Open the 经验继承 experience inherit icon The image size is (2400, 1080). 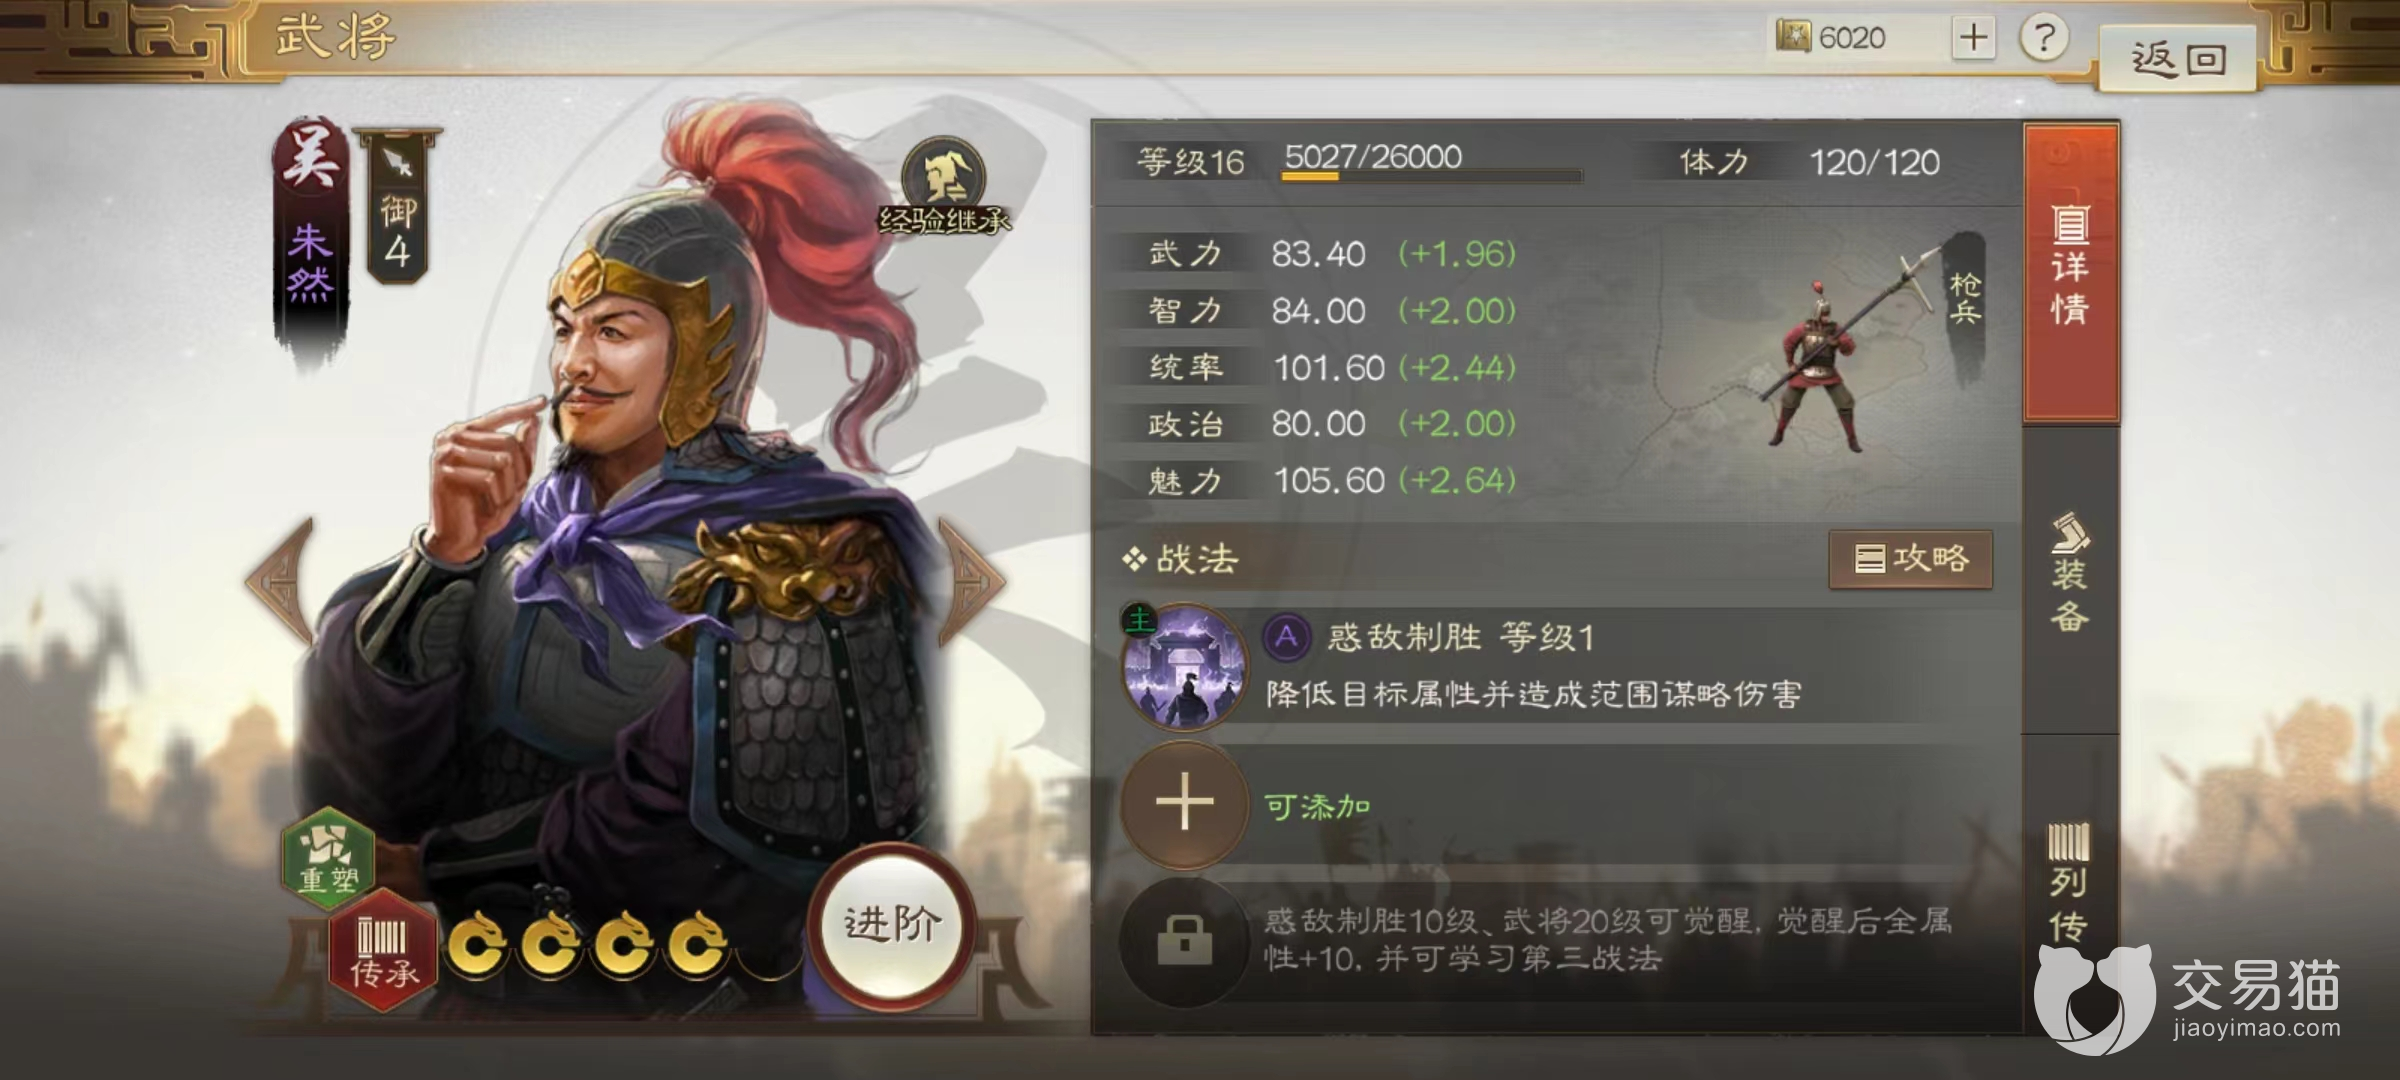pyautogui.click(x=943, y=187)
